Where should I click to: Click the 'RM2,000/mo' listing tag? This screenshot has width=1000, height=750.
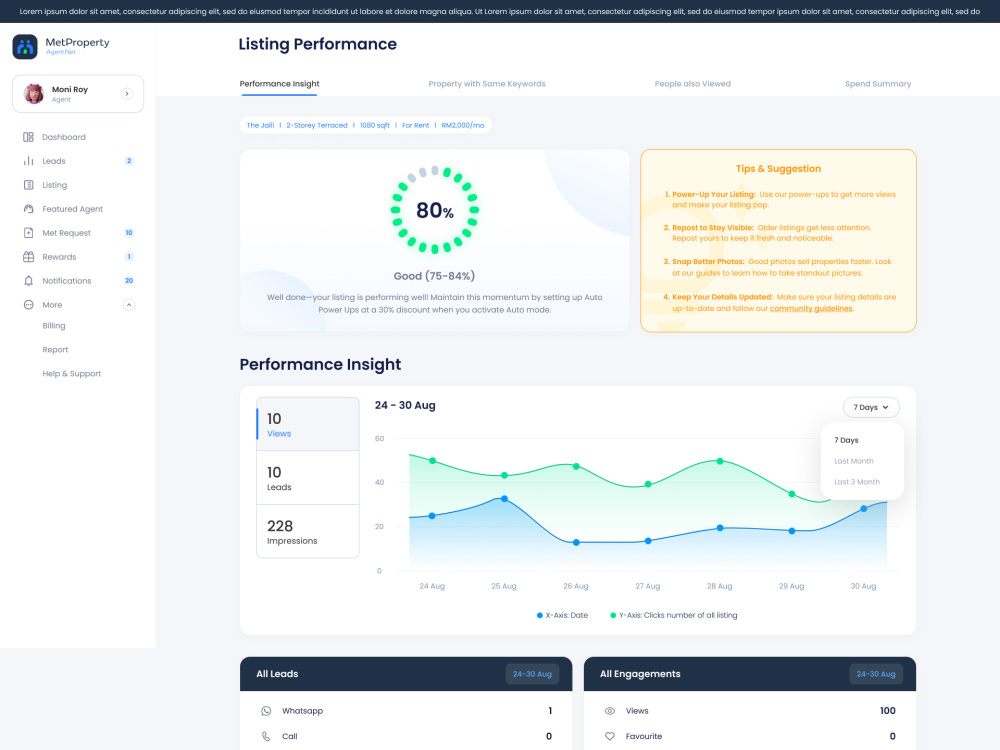point(462,126)
